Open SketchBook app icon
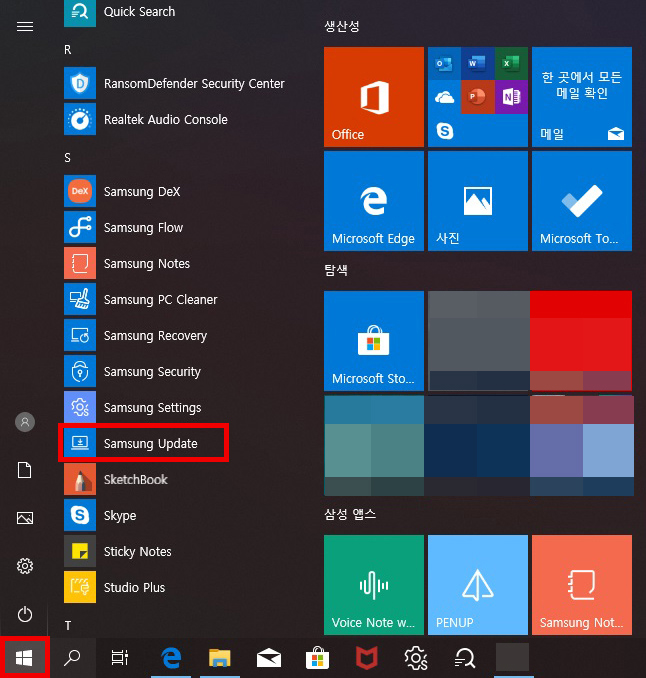Image resolution: width=646 pixels, height=678 pixels. click(80, 479)
